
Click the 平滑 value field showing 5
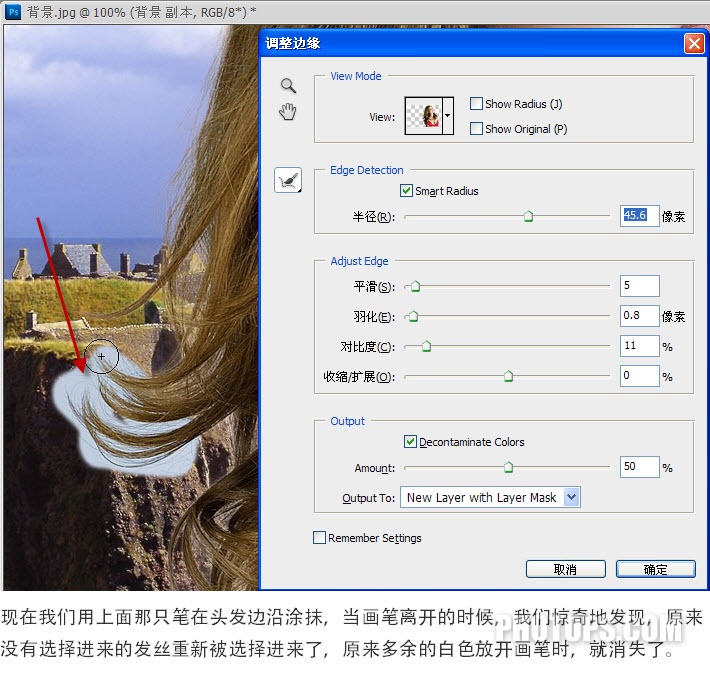coord(639,286)
